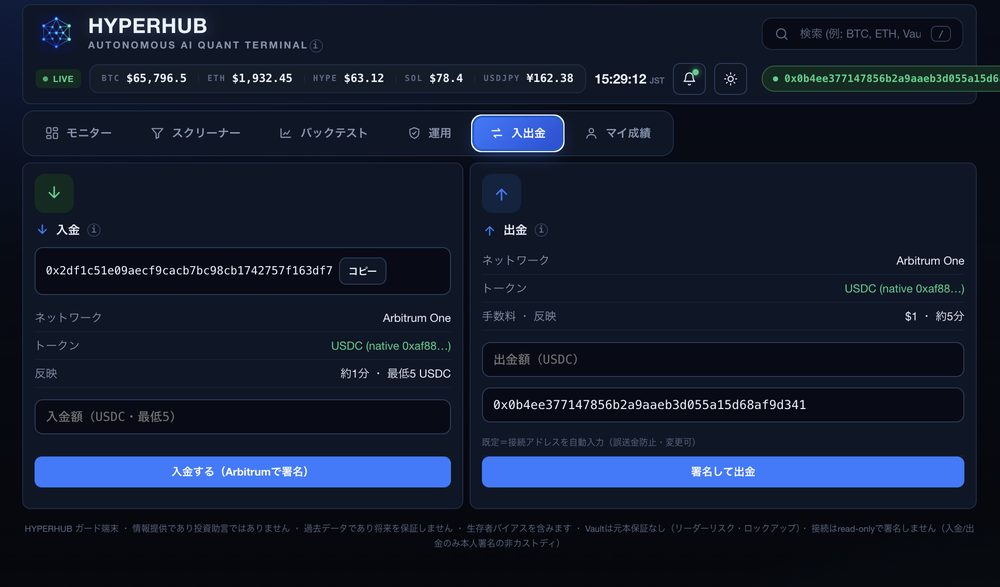This screenshot has height=587, width=1000.
Task: Click the USDJPY rate ¥162.38
Action: click(549, 78)
